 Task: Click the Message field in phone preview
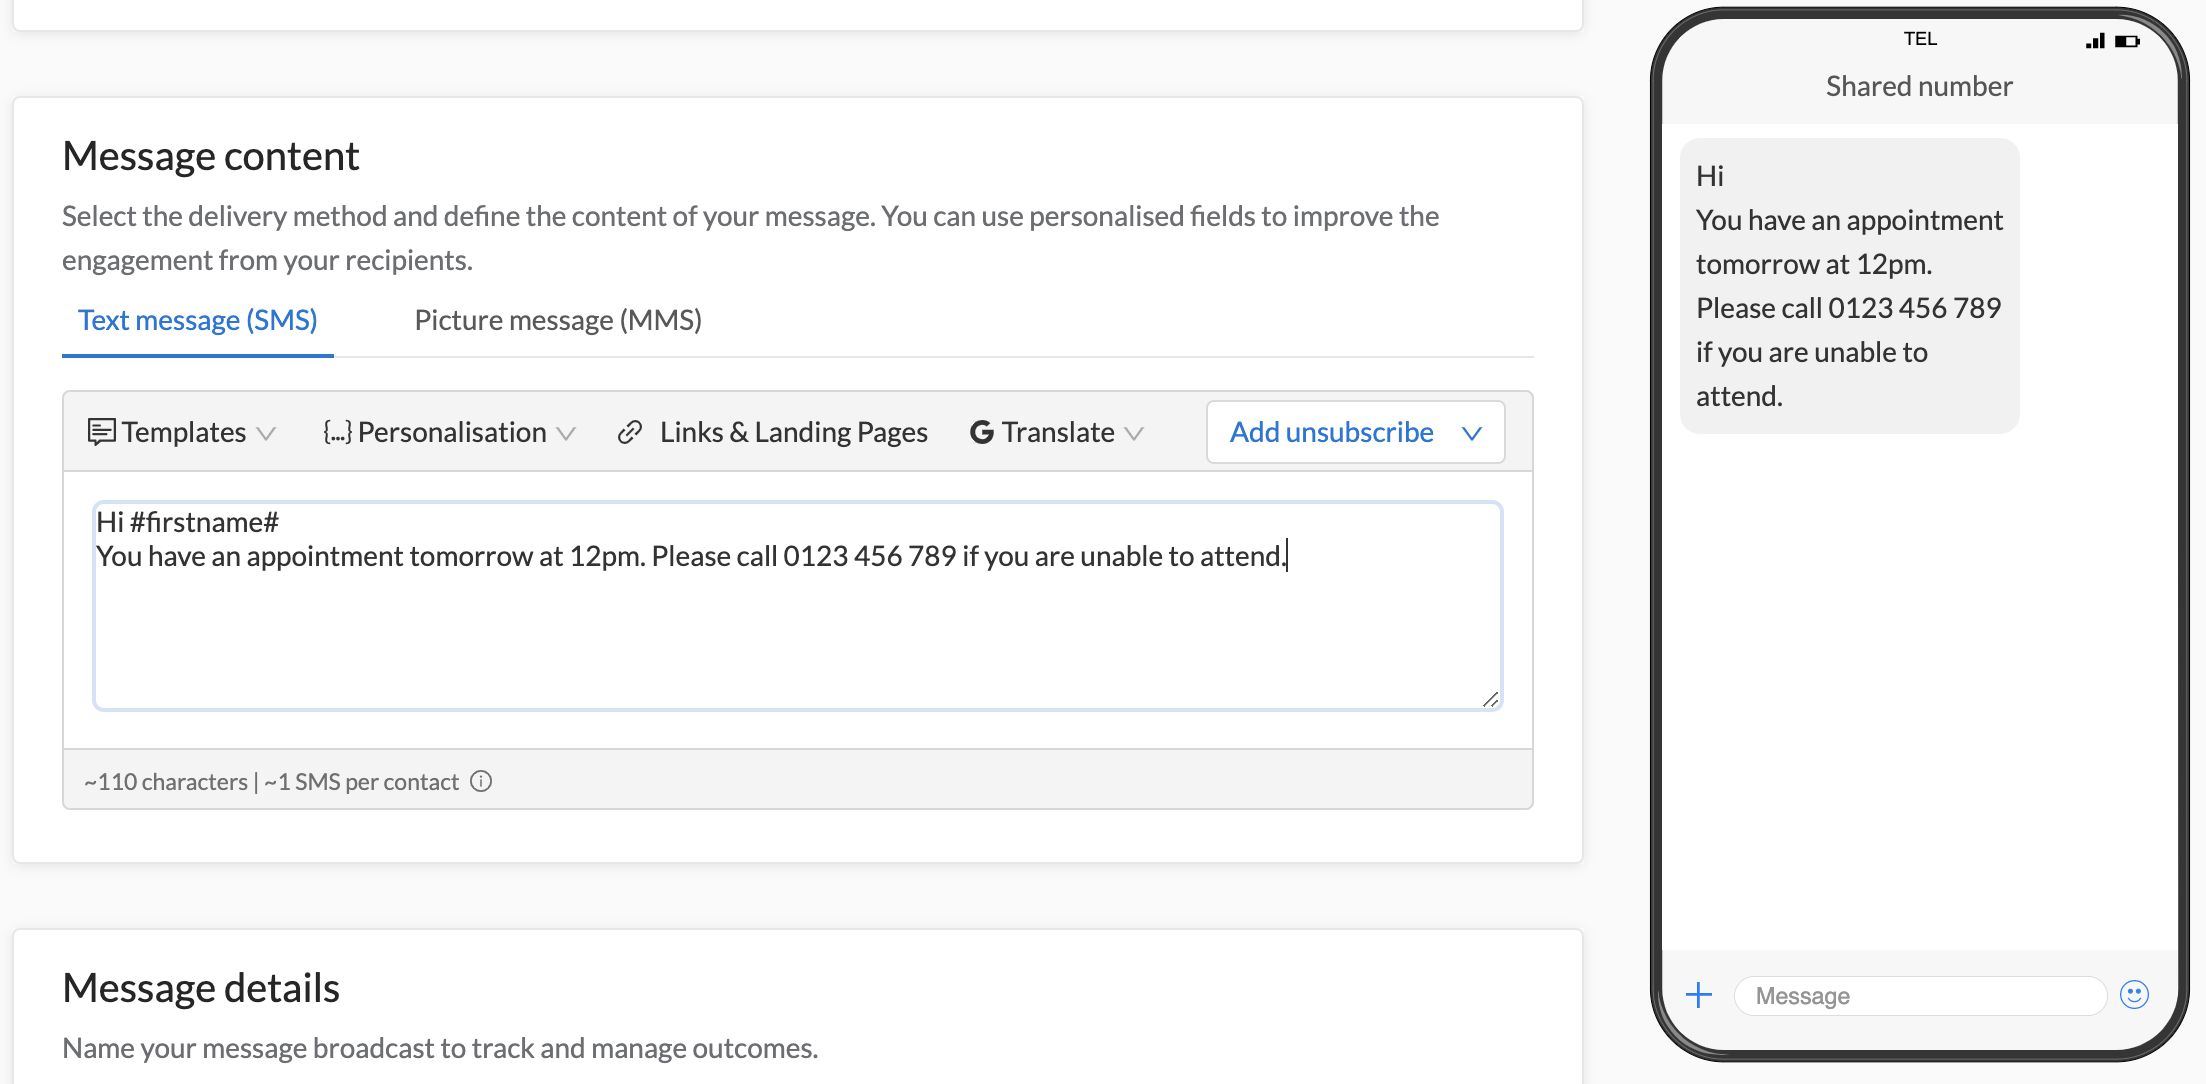tap(1918, 995)
